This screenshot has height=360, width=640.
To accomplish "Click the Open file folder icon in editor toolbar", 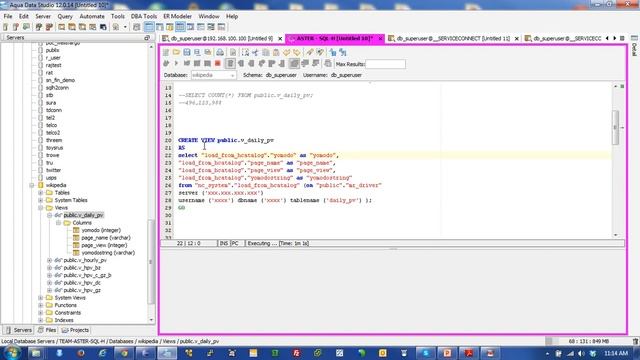I will 176,52.
